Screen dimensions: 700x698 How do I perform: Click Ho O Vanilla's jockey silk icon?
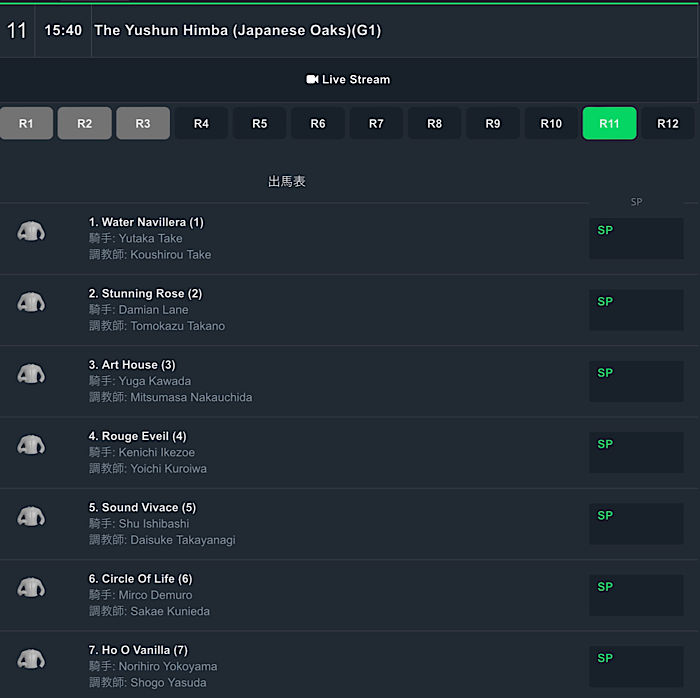[x=31, y=659]
